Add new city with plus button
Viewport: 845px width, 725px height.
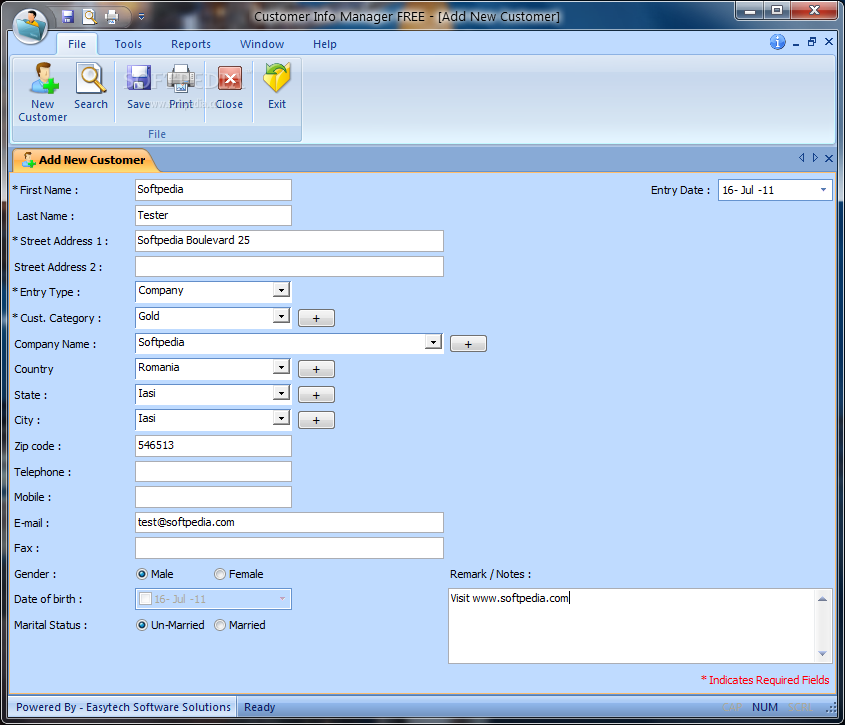(316, 420)
